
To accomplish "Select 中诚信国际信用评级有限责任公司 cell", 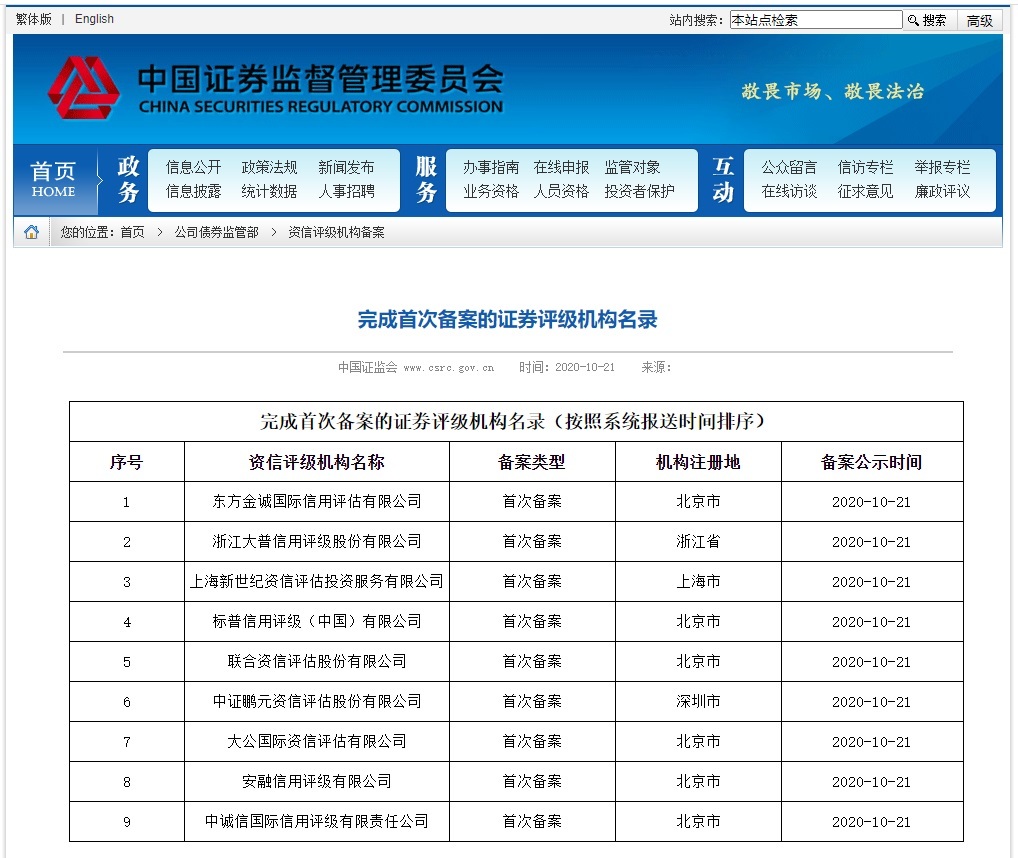I will coord(316,821).
